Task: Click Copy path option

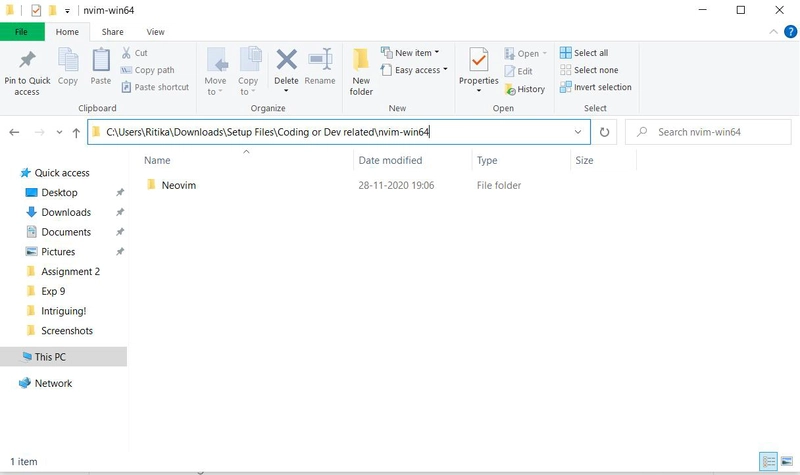Action: click(x=148, y=70)
